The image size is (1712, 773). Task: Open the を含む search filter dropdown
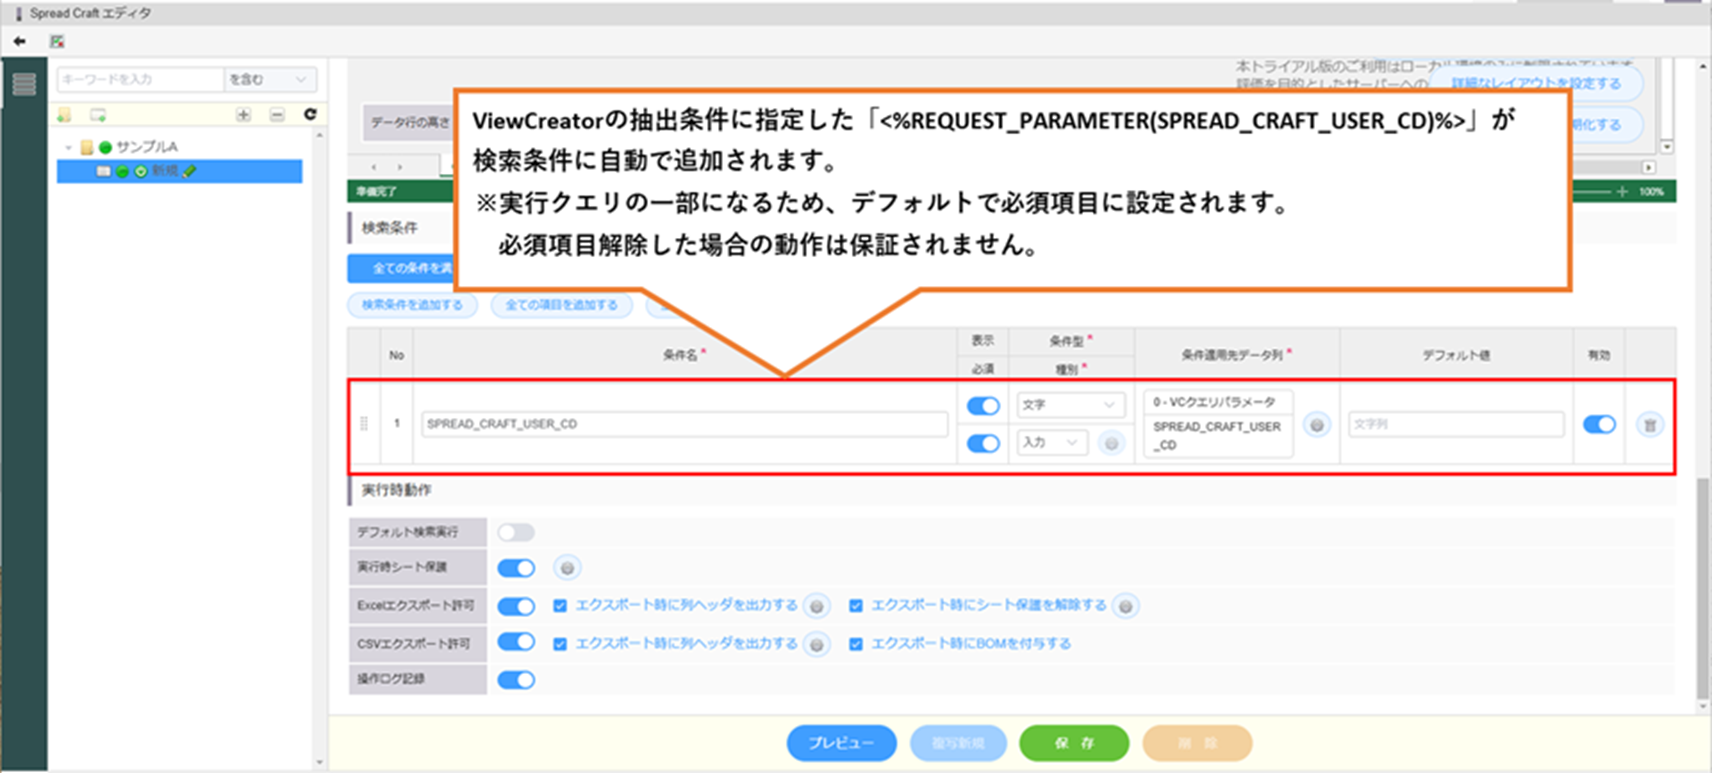[270, 79]
